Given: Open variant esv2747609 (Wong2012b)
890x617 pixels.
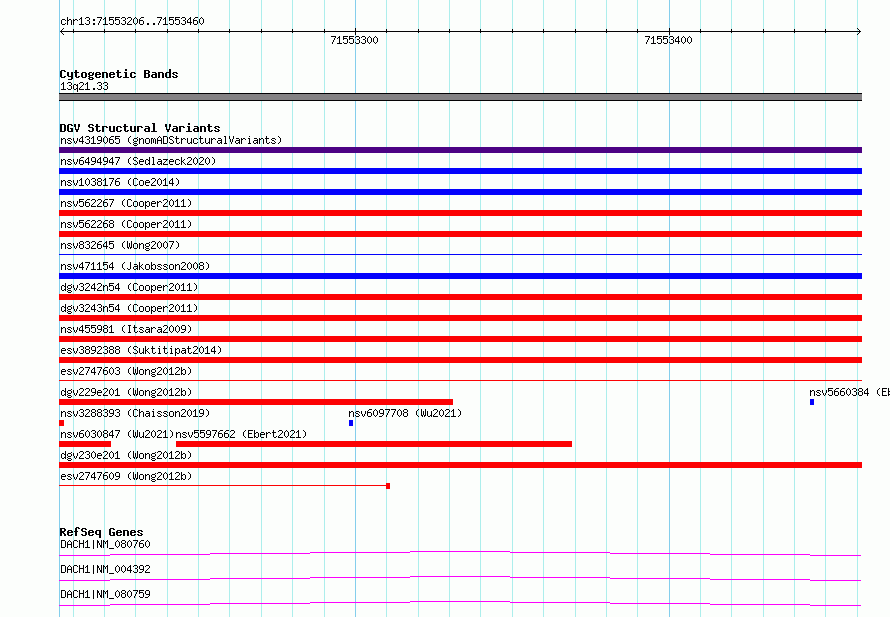Looking at the screenshot, I should click(x=126, y=476).
